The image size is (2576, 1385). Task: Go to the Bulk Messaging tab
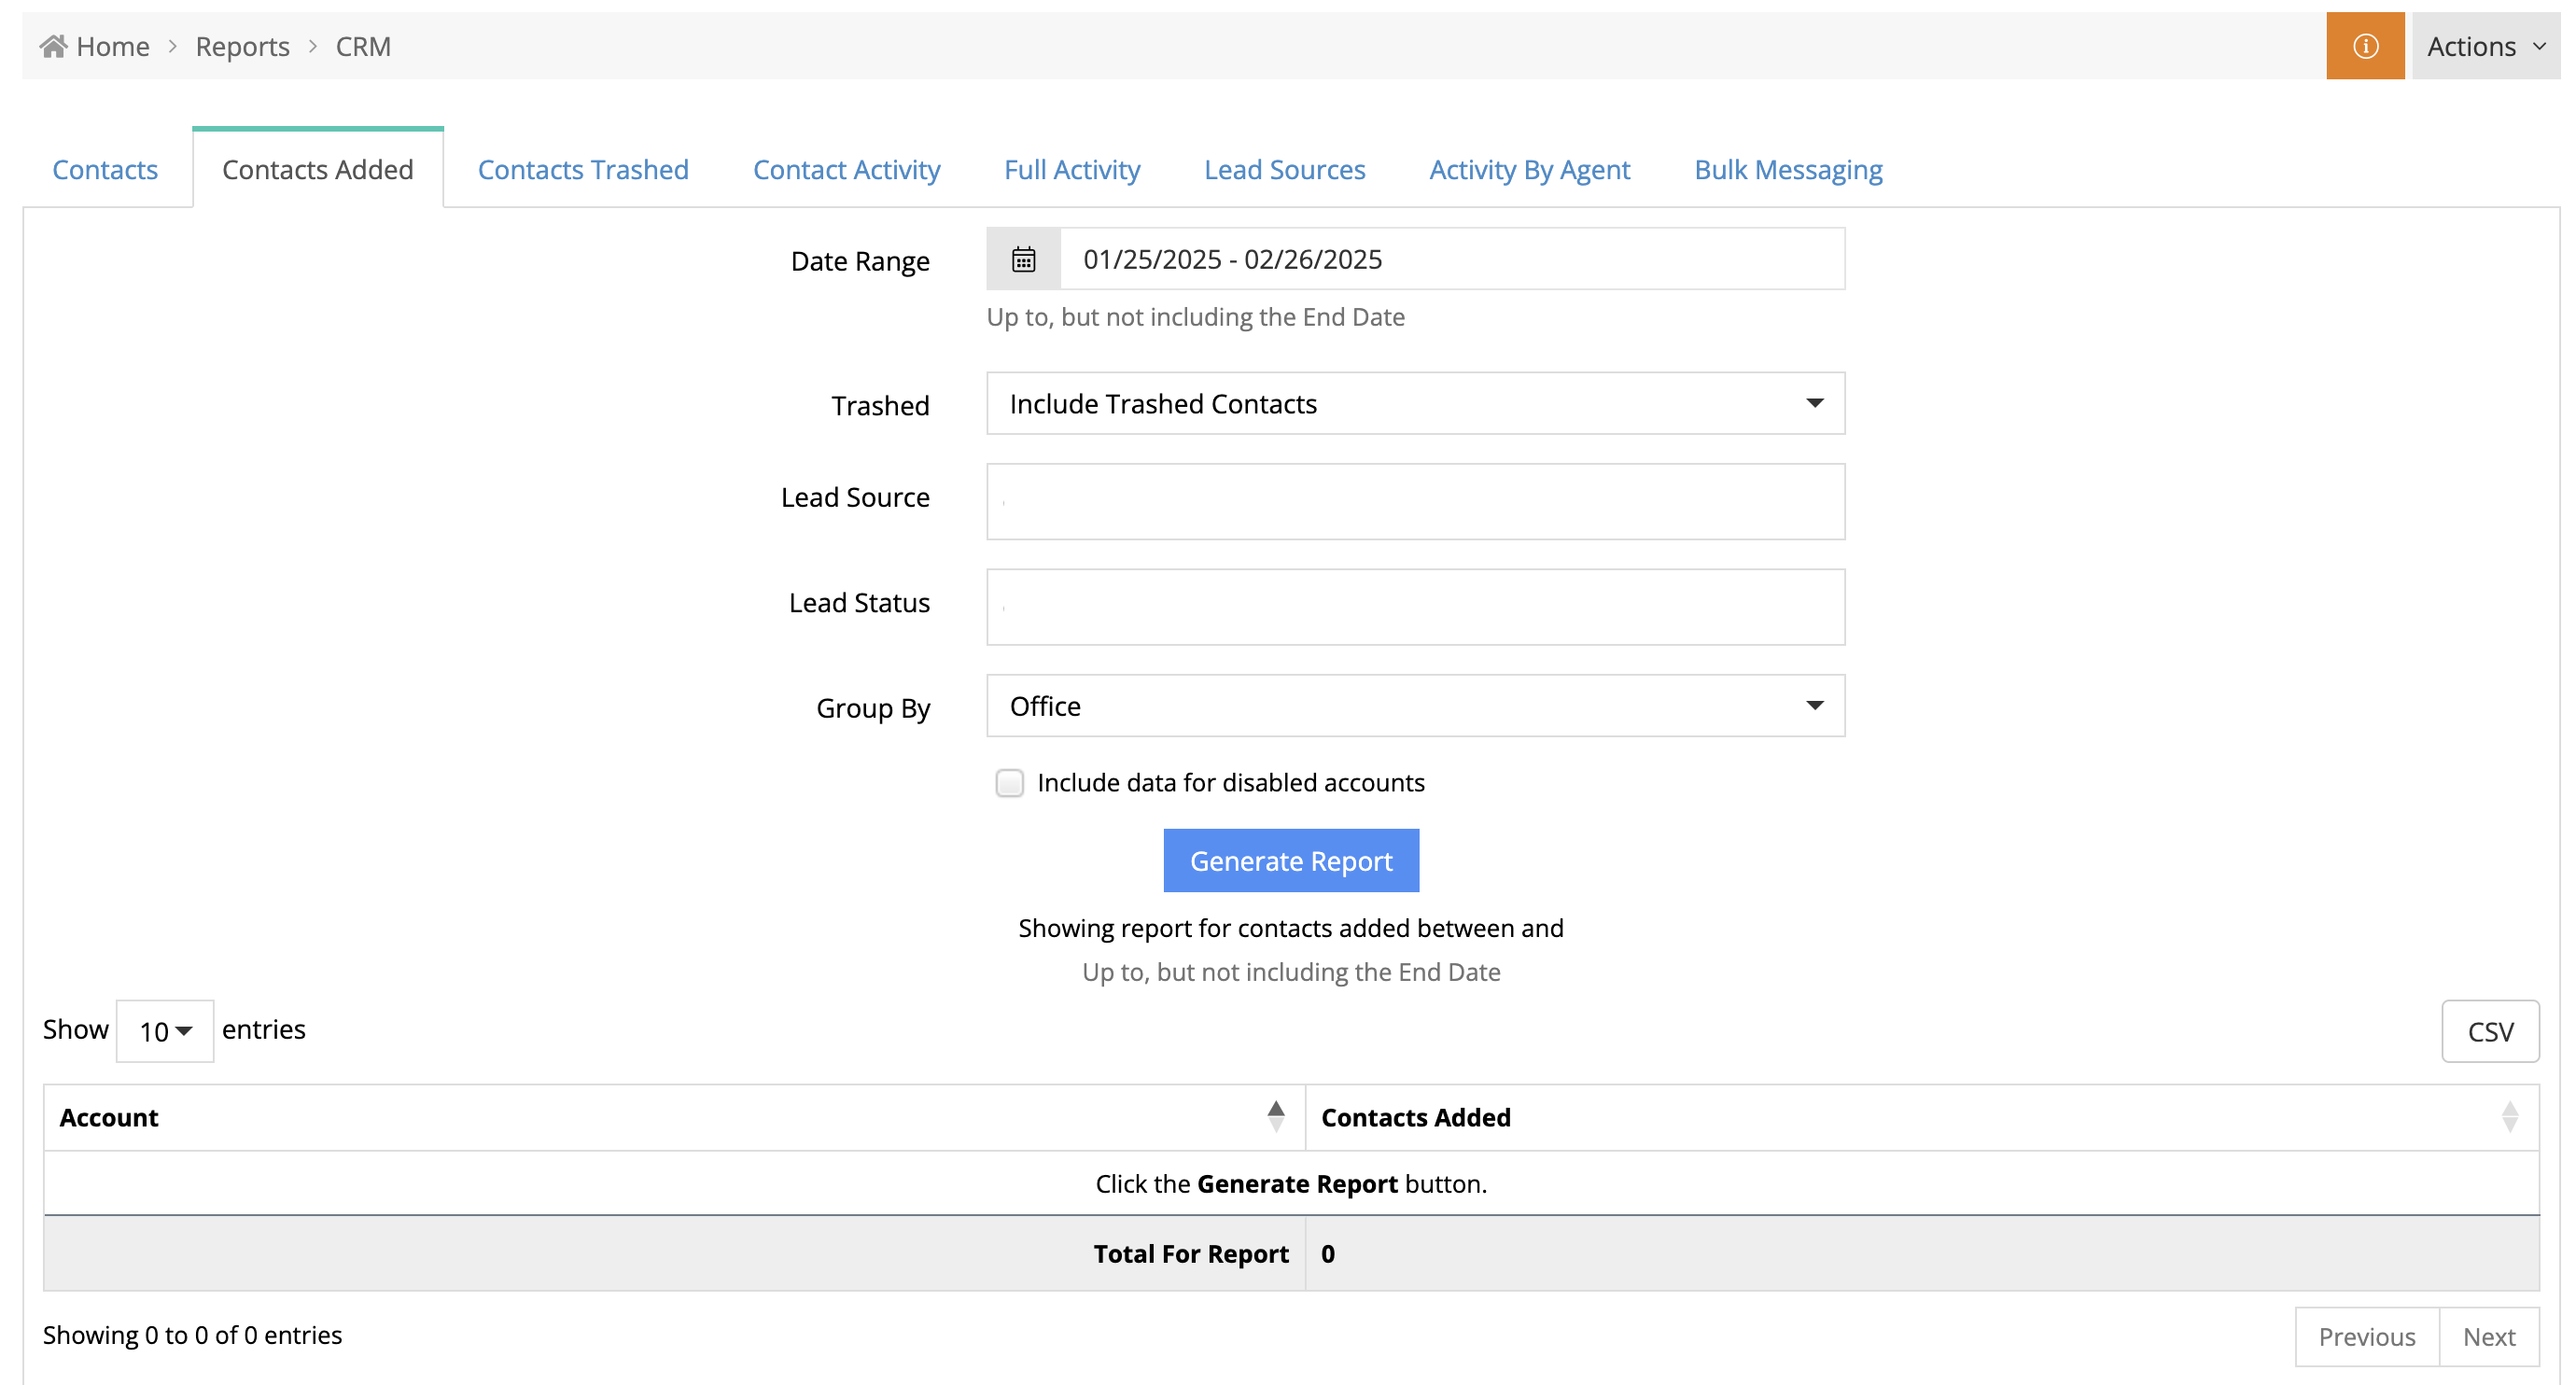pyautogui.click(x=1787, y=170)
